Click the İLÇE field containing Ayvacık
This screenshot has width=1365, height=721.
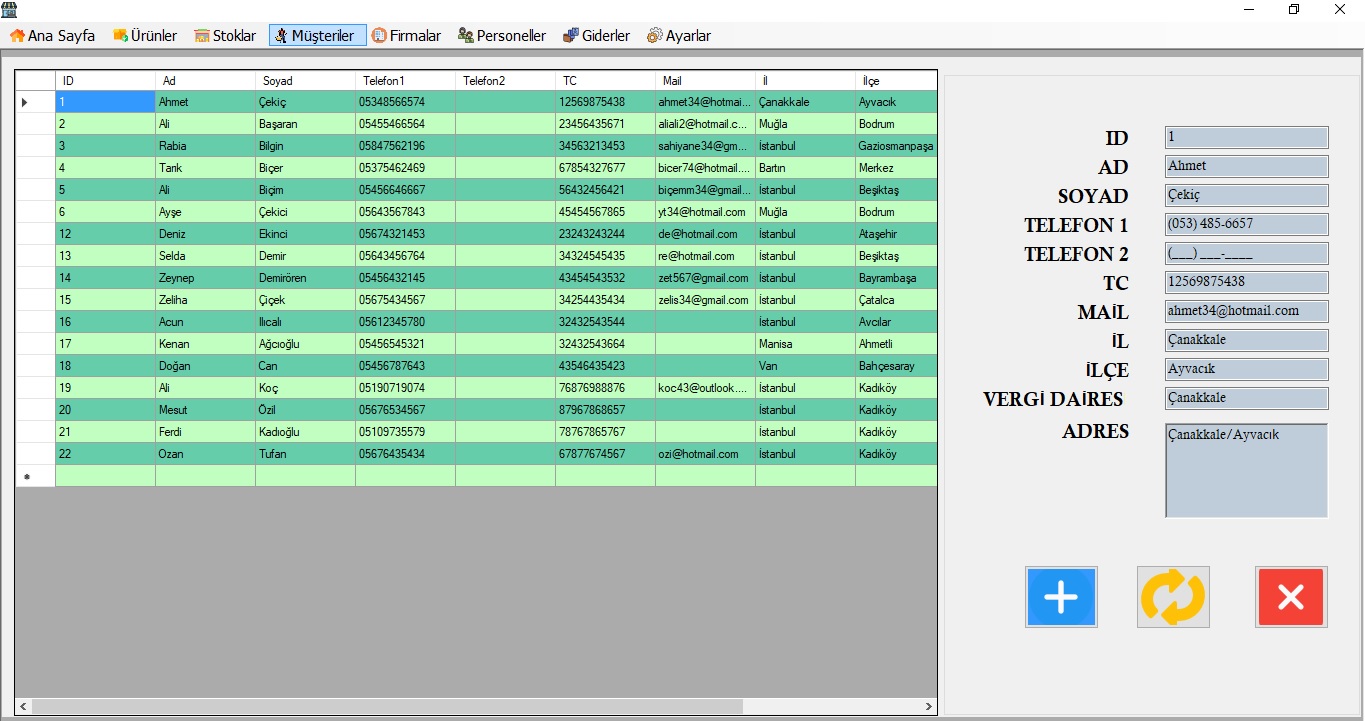(x=1246, y=370)
